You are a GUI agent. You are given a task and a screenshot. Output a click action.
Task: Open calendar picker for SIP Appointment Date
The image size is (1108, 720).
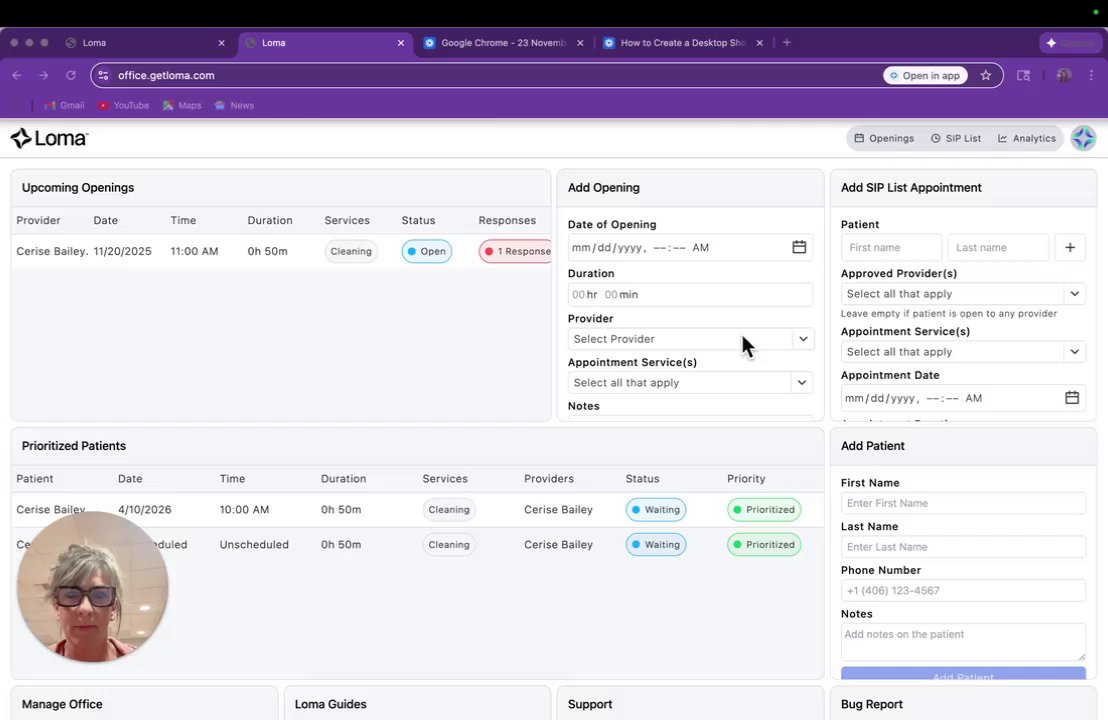point(1072,398)
